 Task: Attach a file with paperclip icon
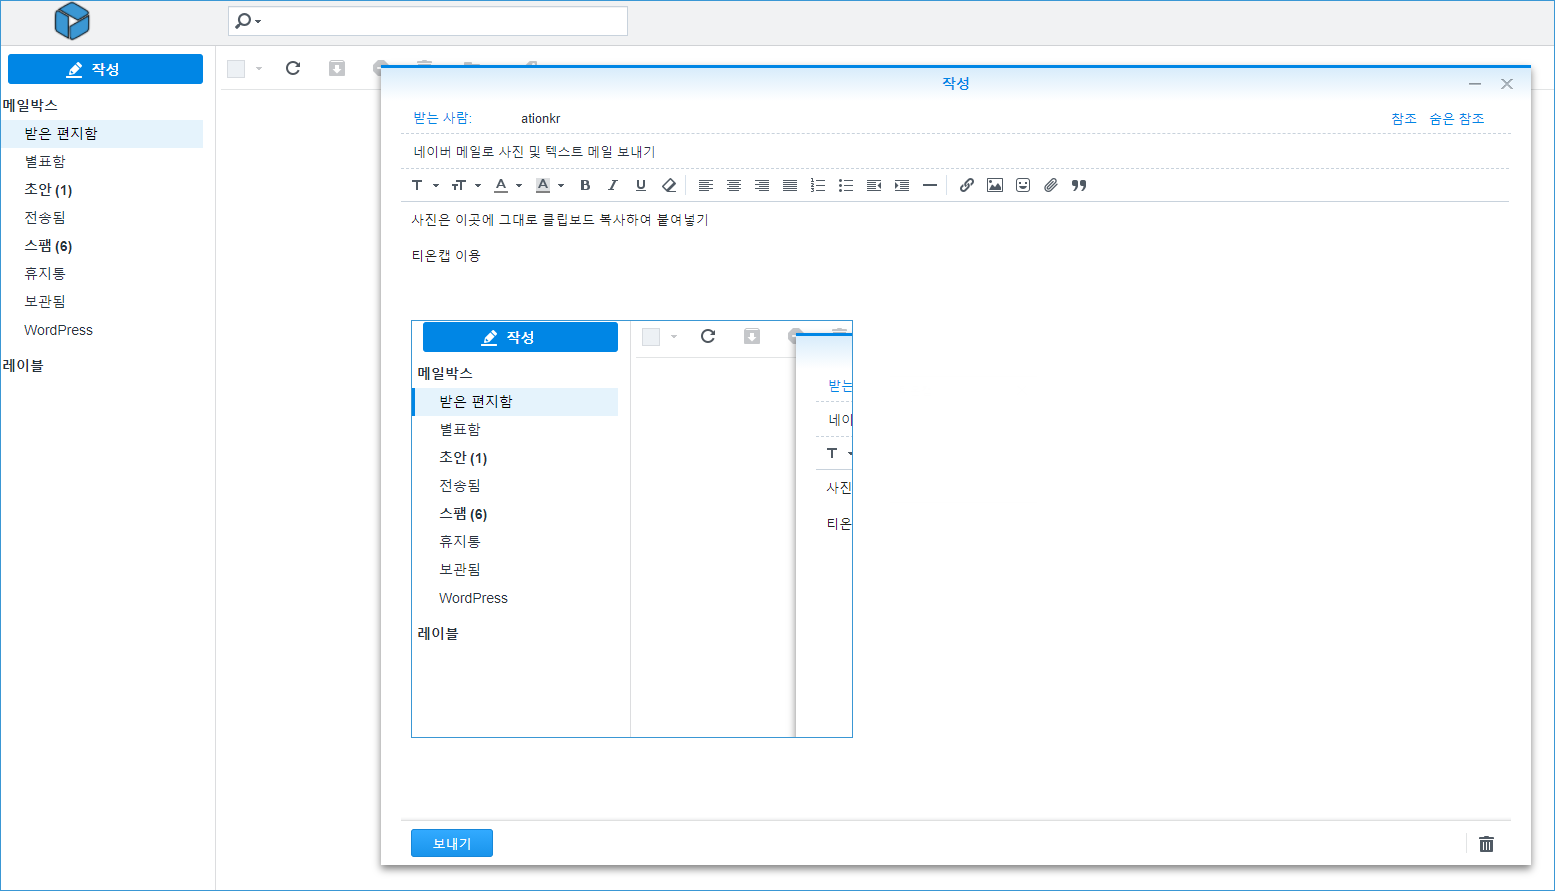[x=1051, y=185]
